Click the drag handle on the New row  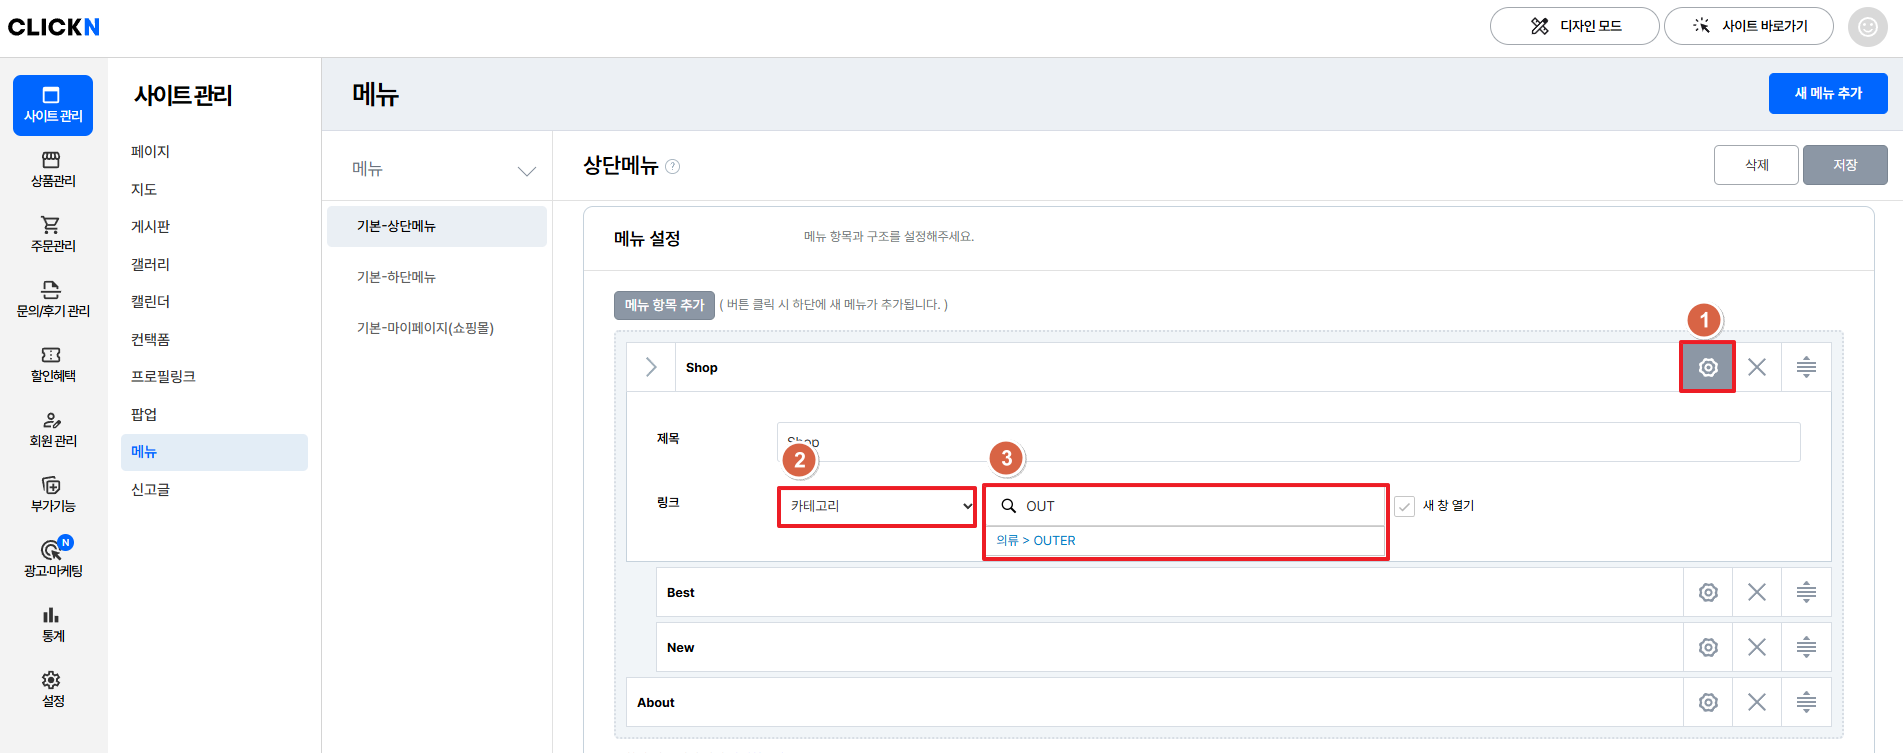tap(1805, 647)
